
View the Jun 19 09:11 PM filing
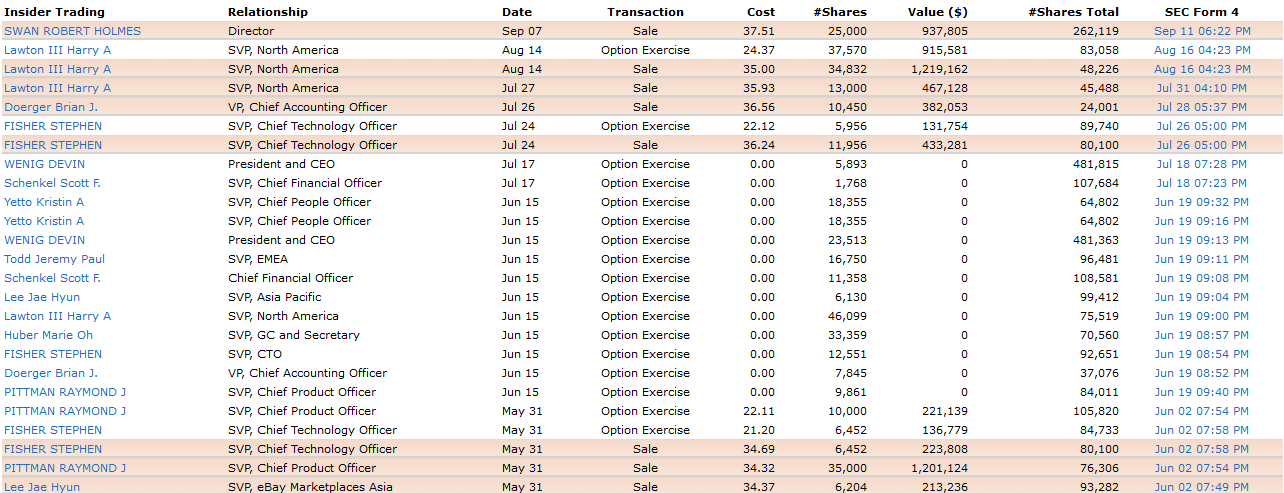coord(1201,259)
